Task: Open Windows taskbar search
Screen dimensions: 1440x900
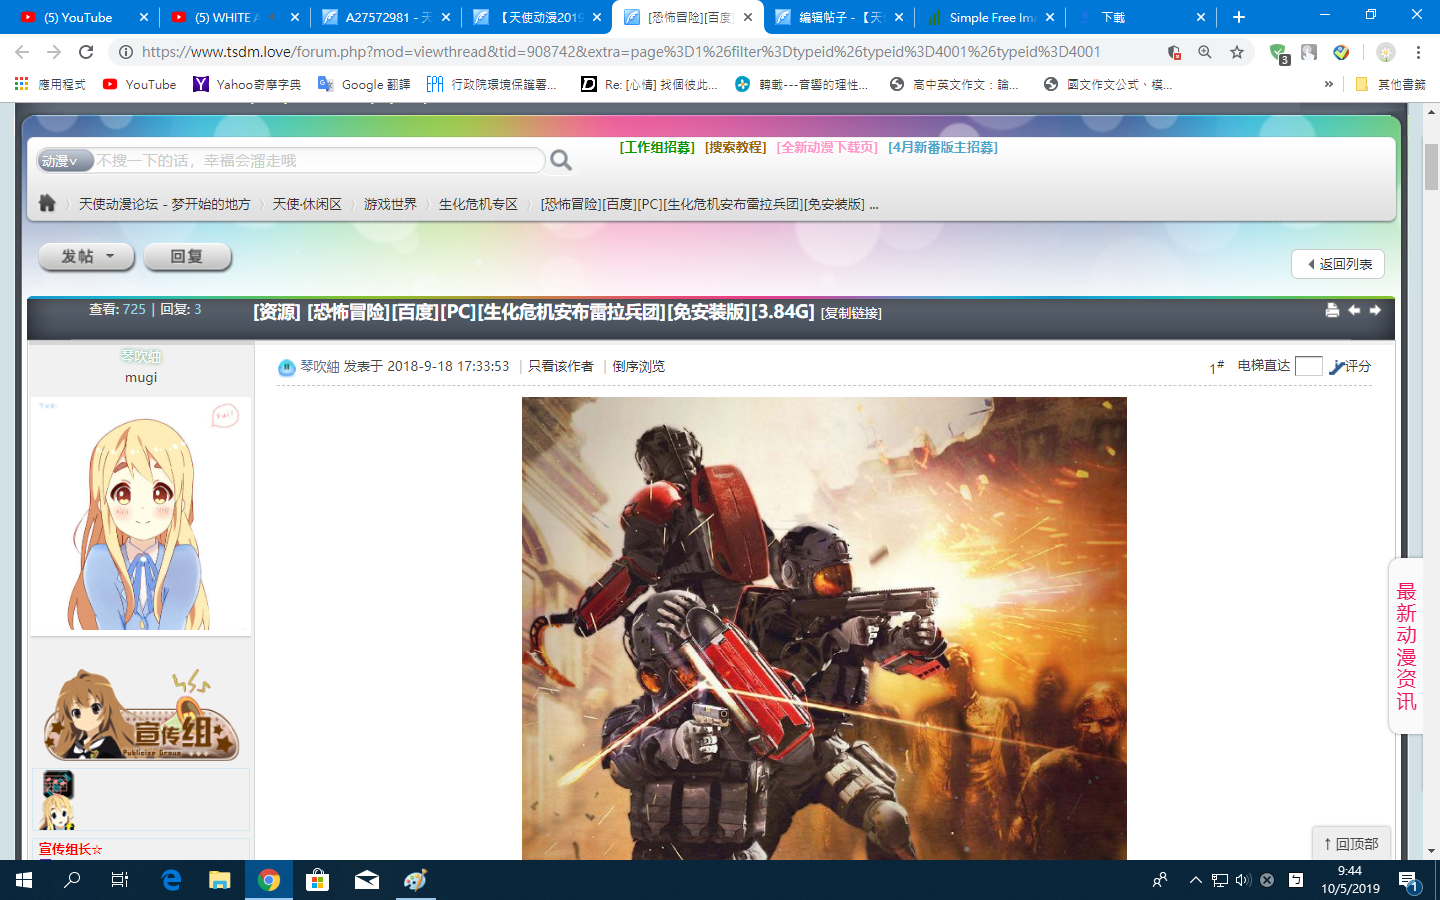Action: tap(72, 880)
